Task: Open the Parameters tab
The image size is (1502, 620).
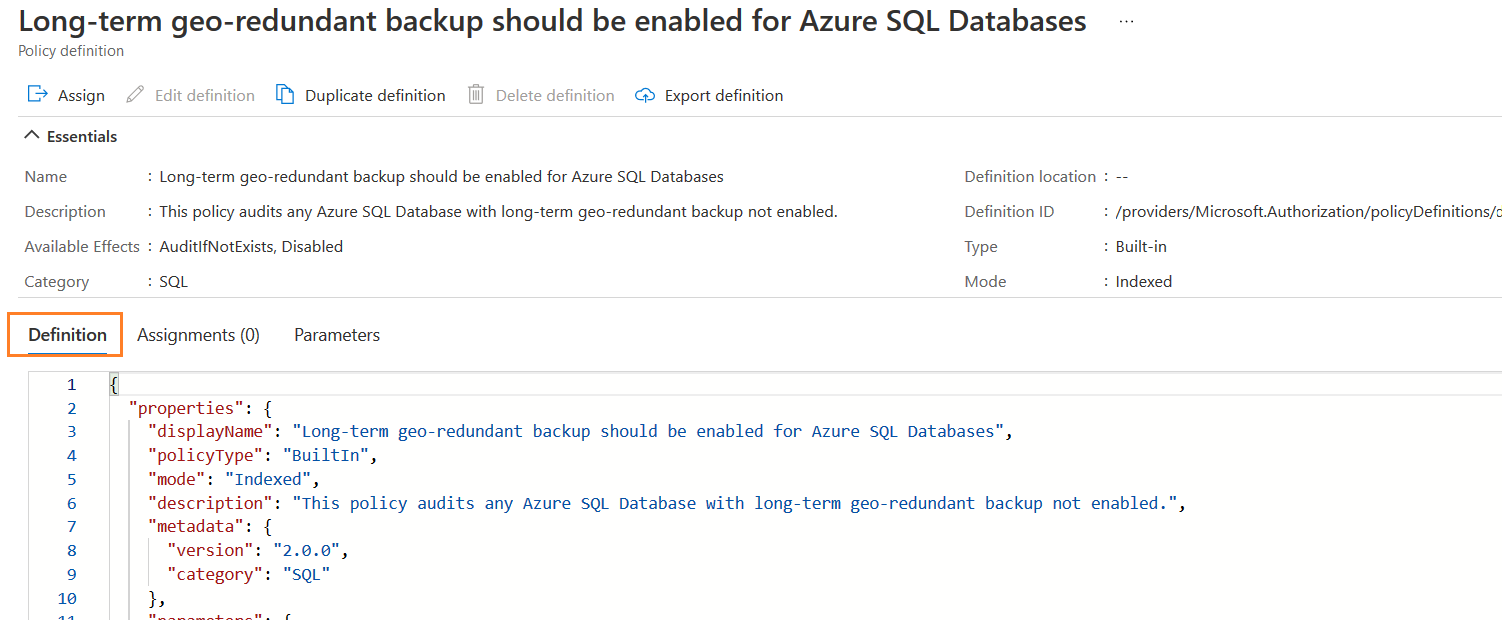Action: coord(337,335)
